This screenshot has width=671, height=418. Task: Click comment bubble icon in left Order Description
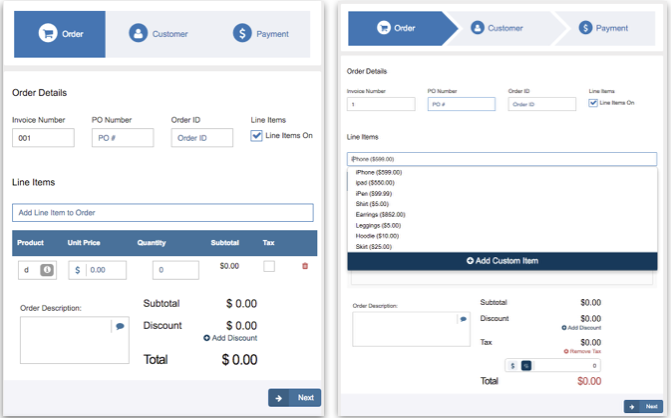[120, 326]
